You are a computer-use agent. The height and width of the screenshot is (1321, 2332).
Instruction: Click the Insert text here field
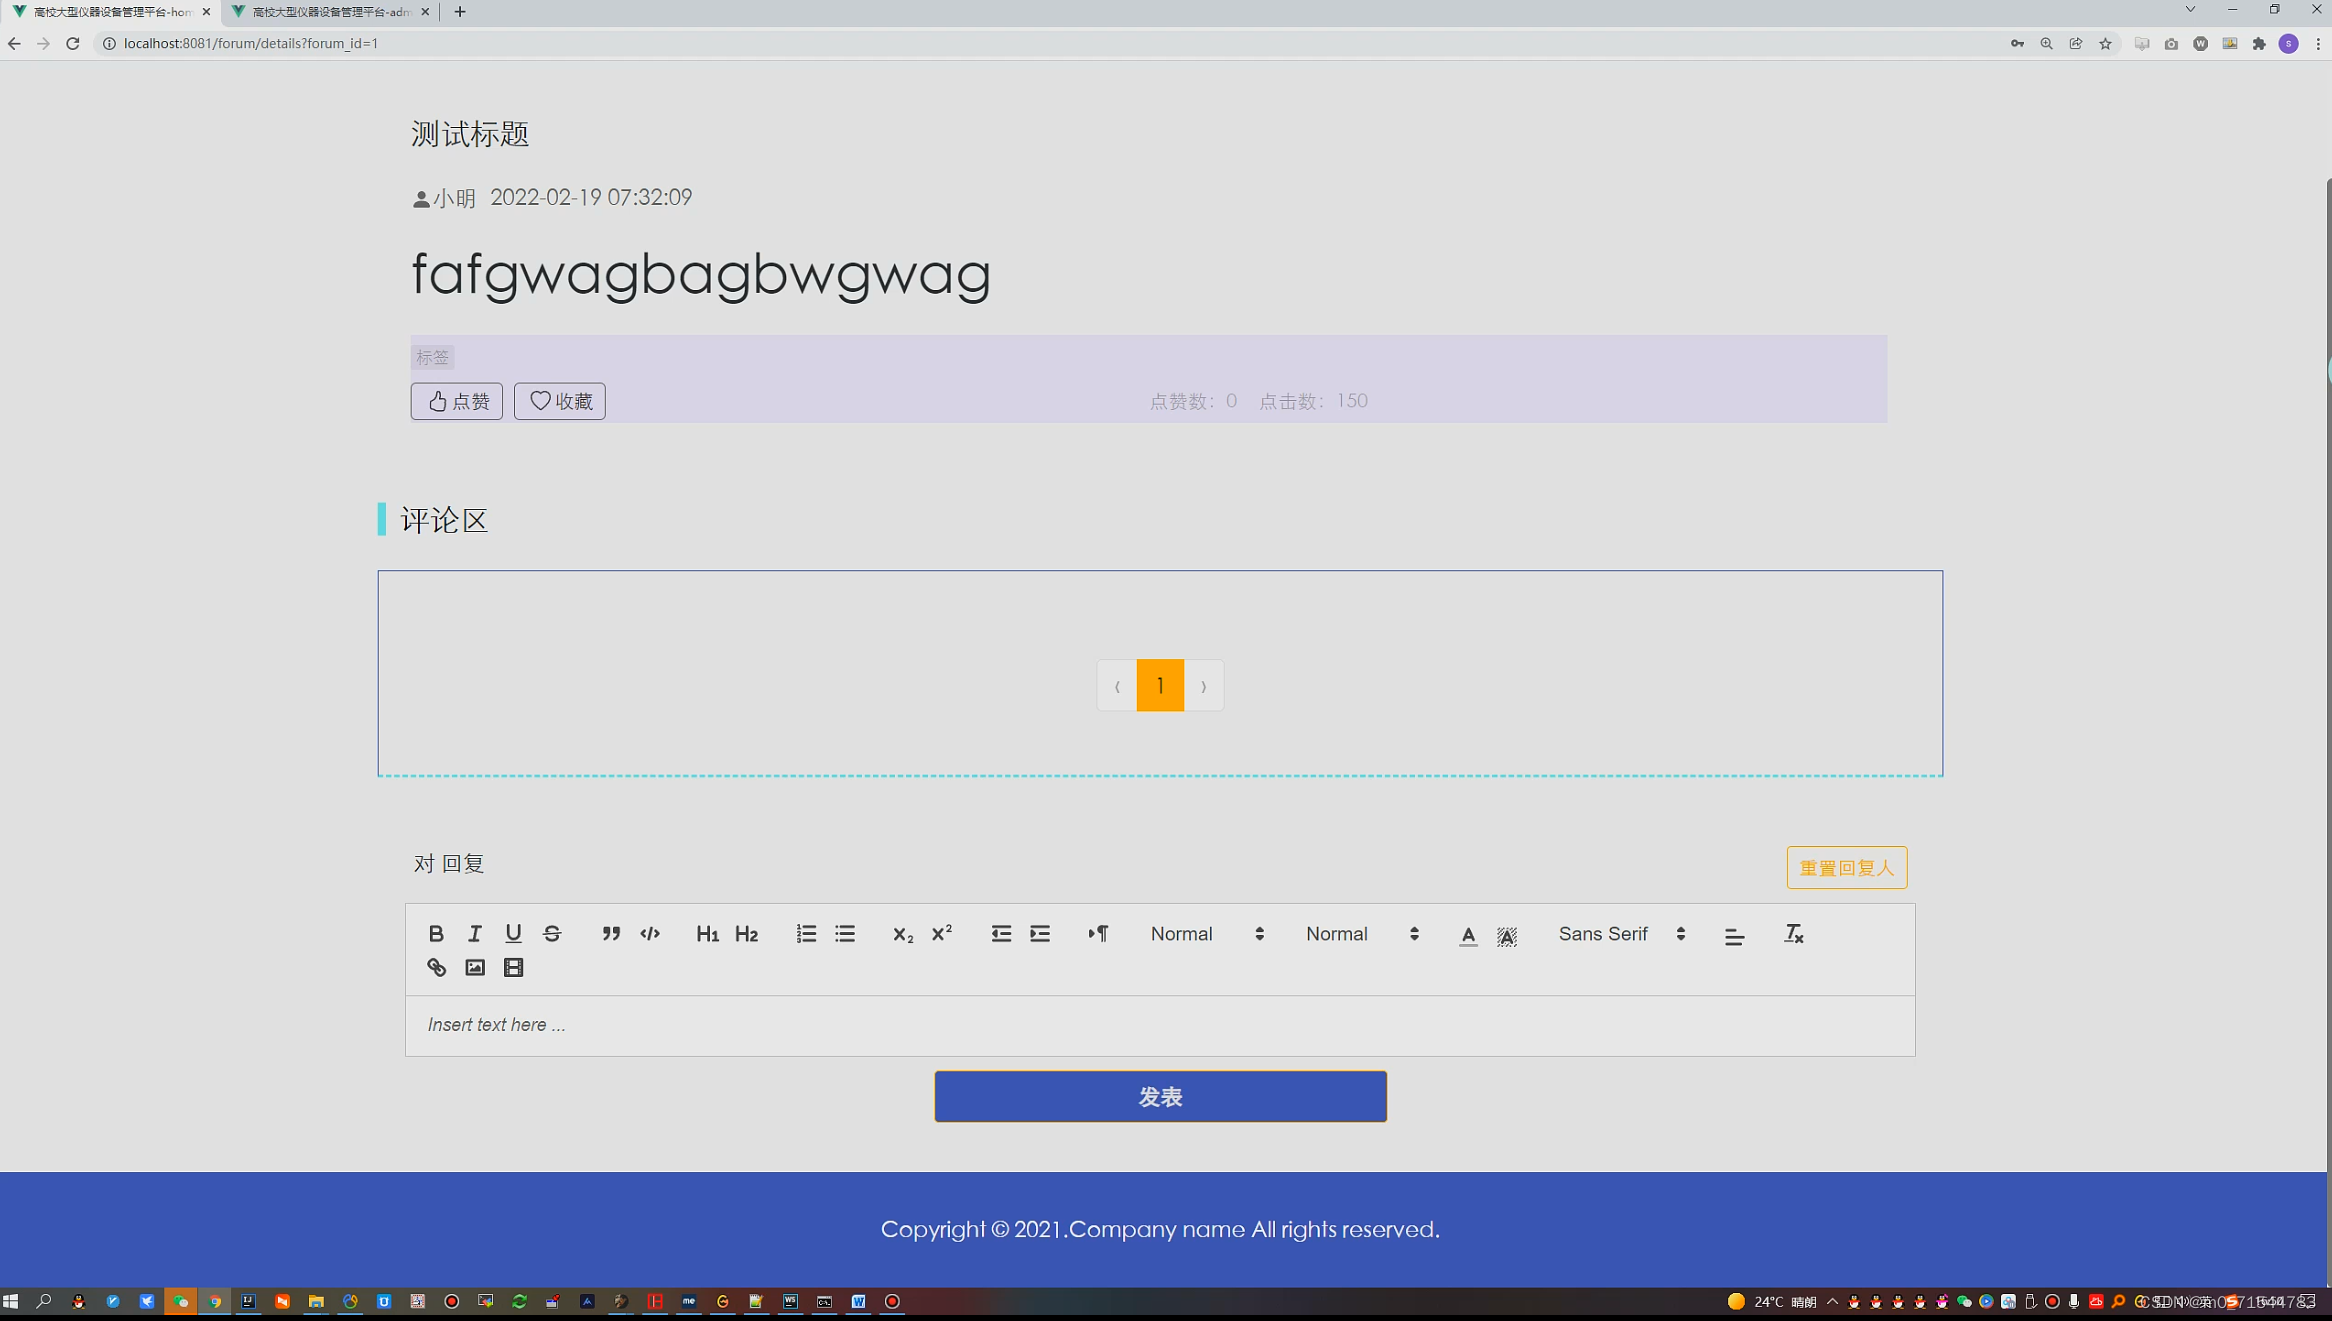[x=1160, y=1025]
